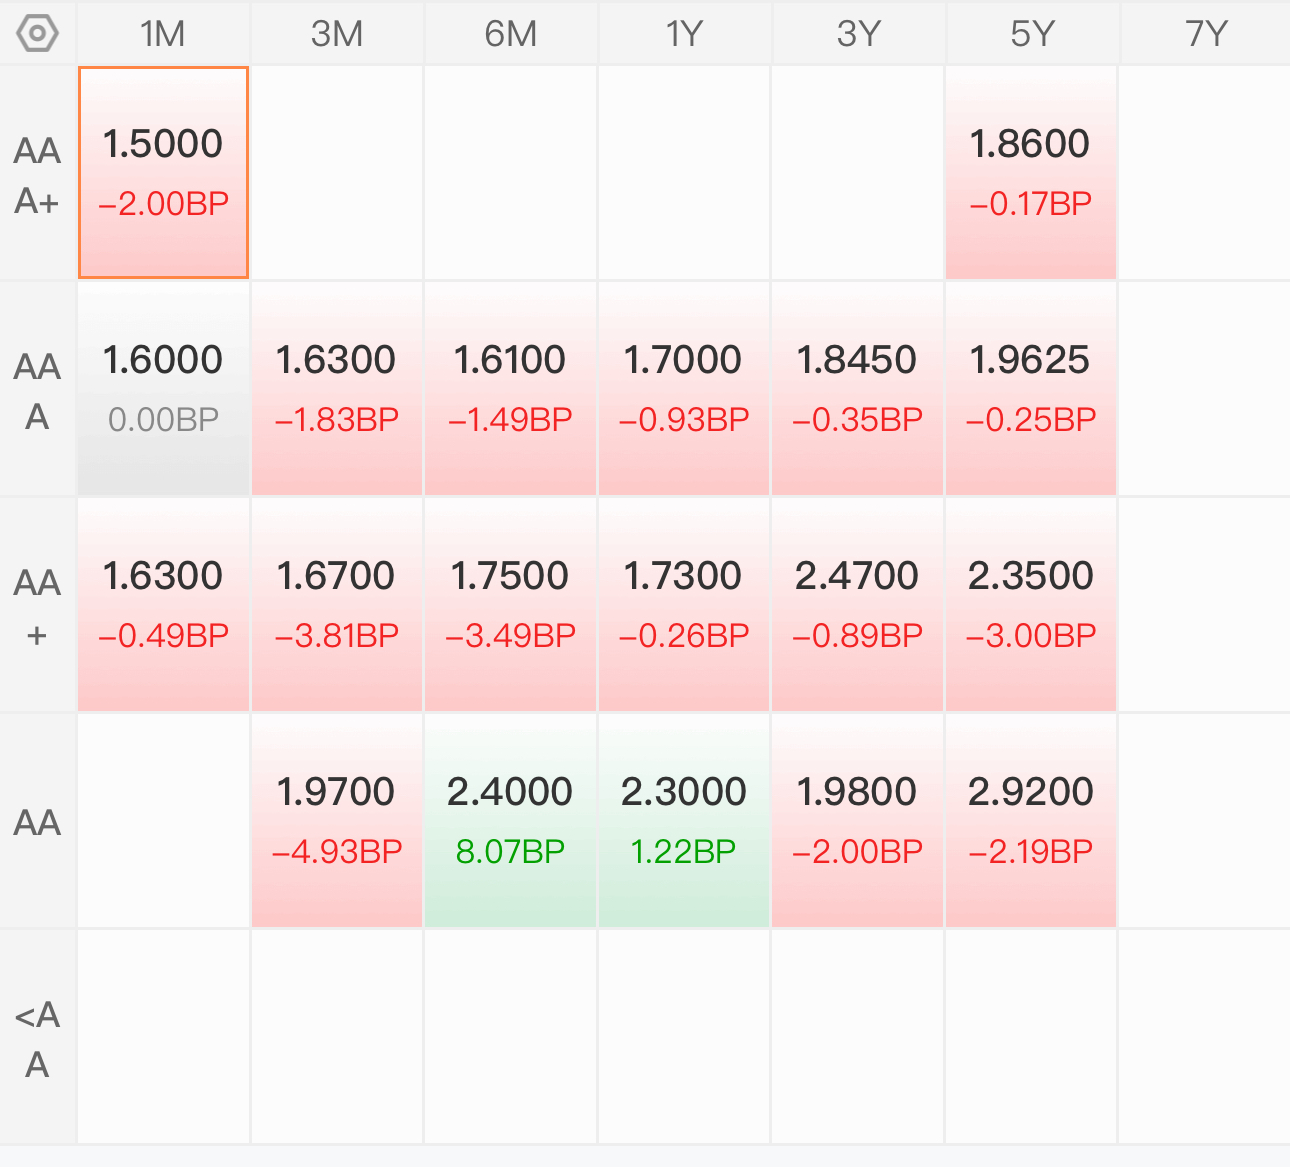Image resolution: width=1290 pixels, height=1167 pixels.
Task: Select the green 2.4000 8.07BP cell
Action: point(510,821)
